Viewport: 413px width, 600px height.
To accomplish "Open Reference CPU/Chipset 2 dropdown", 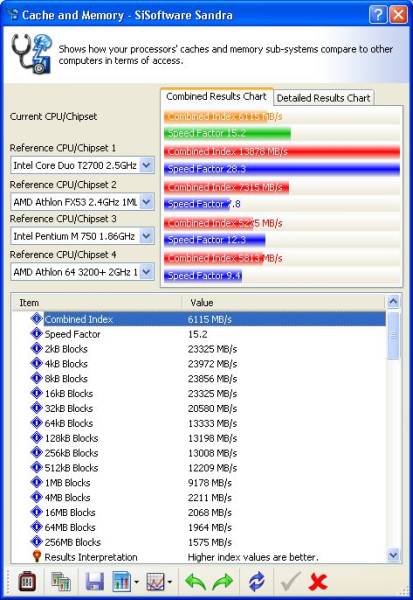I will coord(147,202).
